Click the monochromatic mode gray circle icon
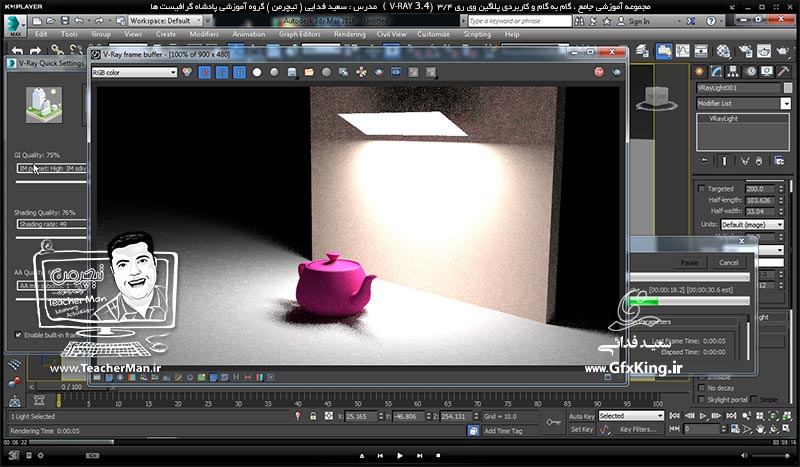The image size is (800, 467). pyautogui.click(x=274, y=72)
